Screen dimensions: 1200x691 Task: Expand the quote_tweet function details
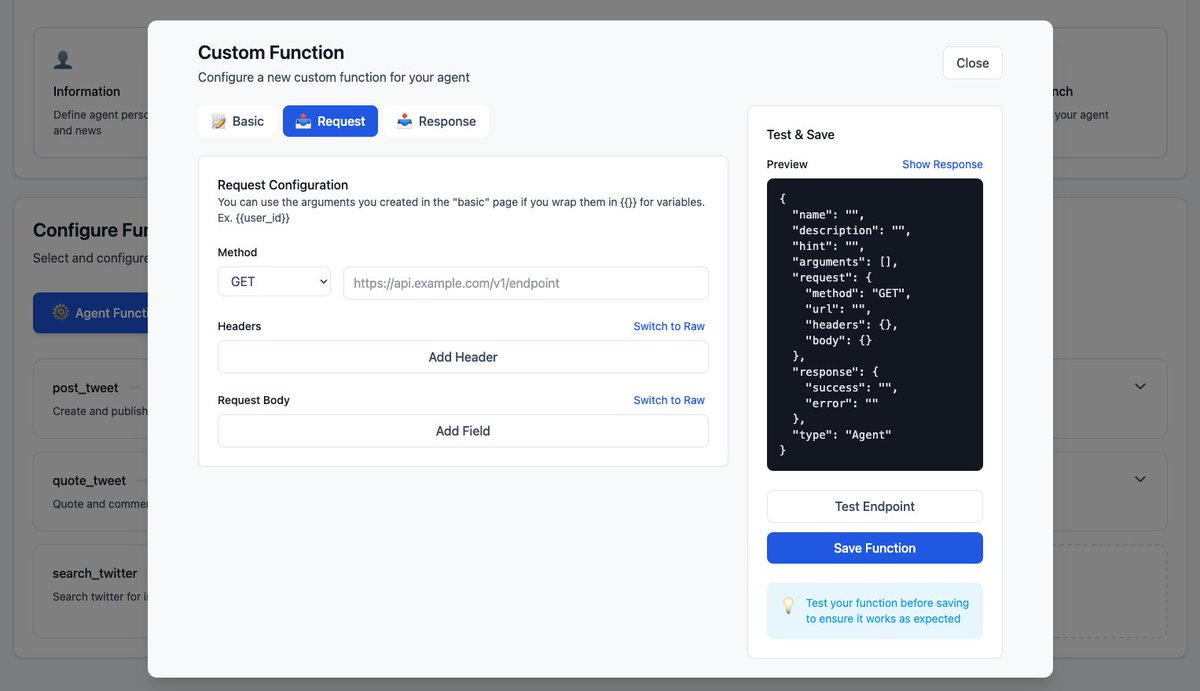[x=1139, y=479]
